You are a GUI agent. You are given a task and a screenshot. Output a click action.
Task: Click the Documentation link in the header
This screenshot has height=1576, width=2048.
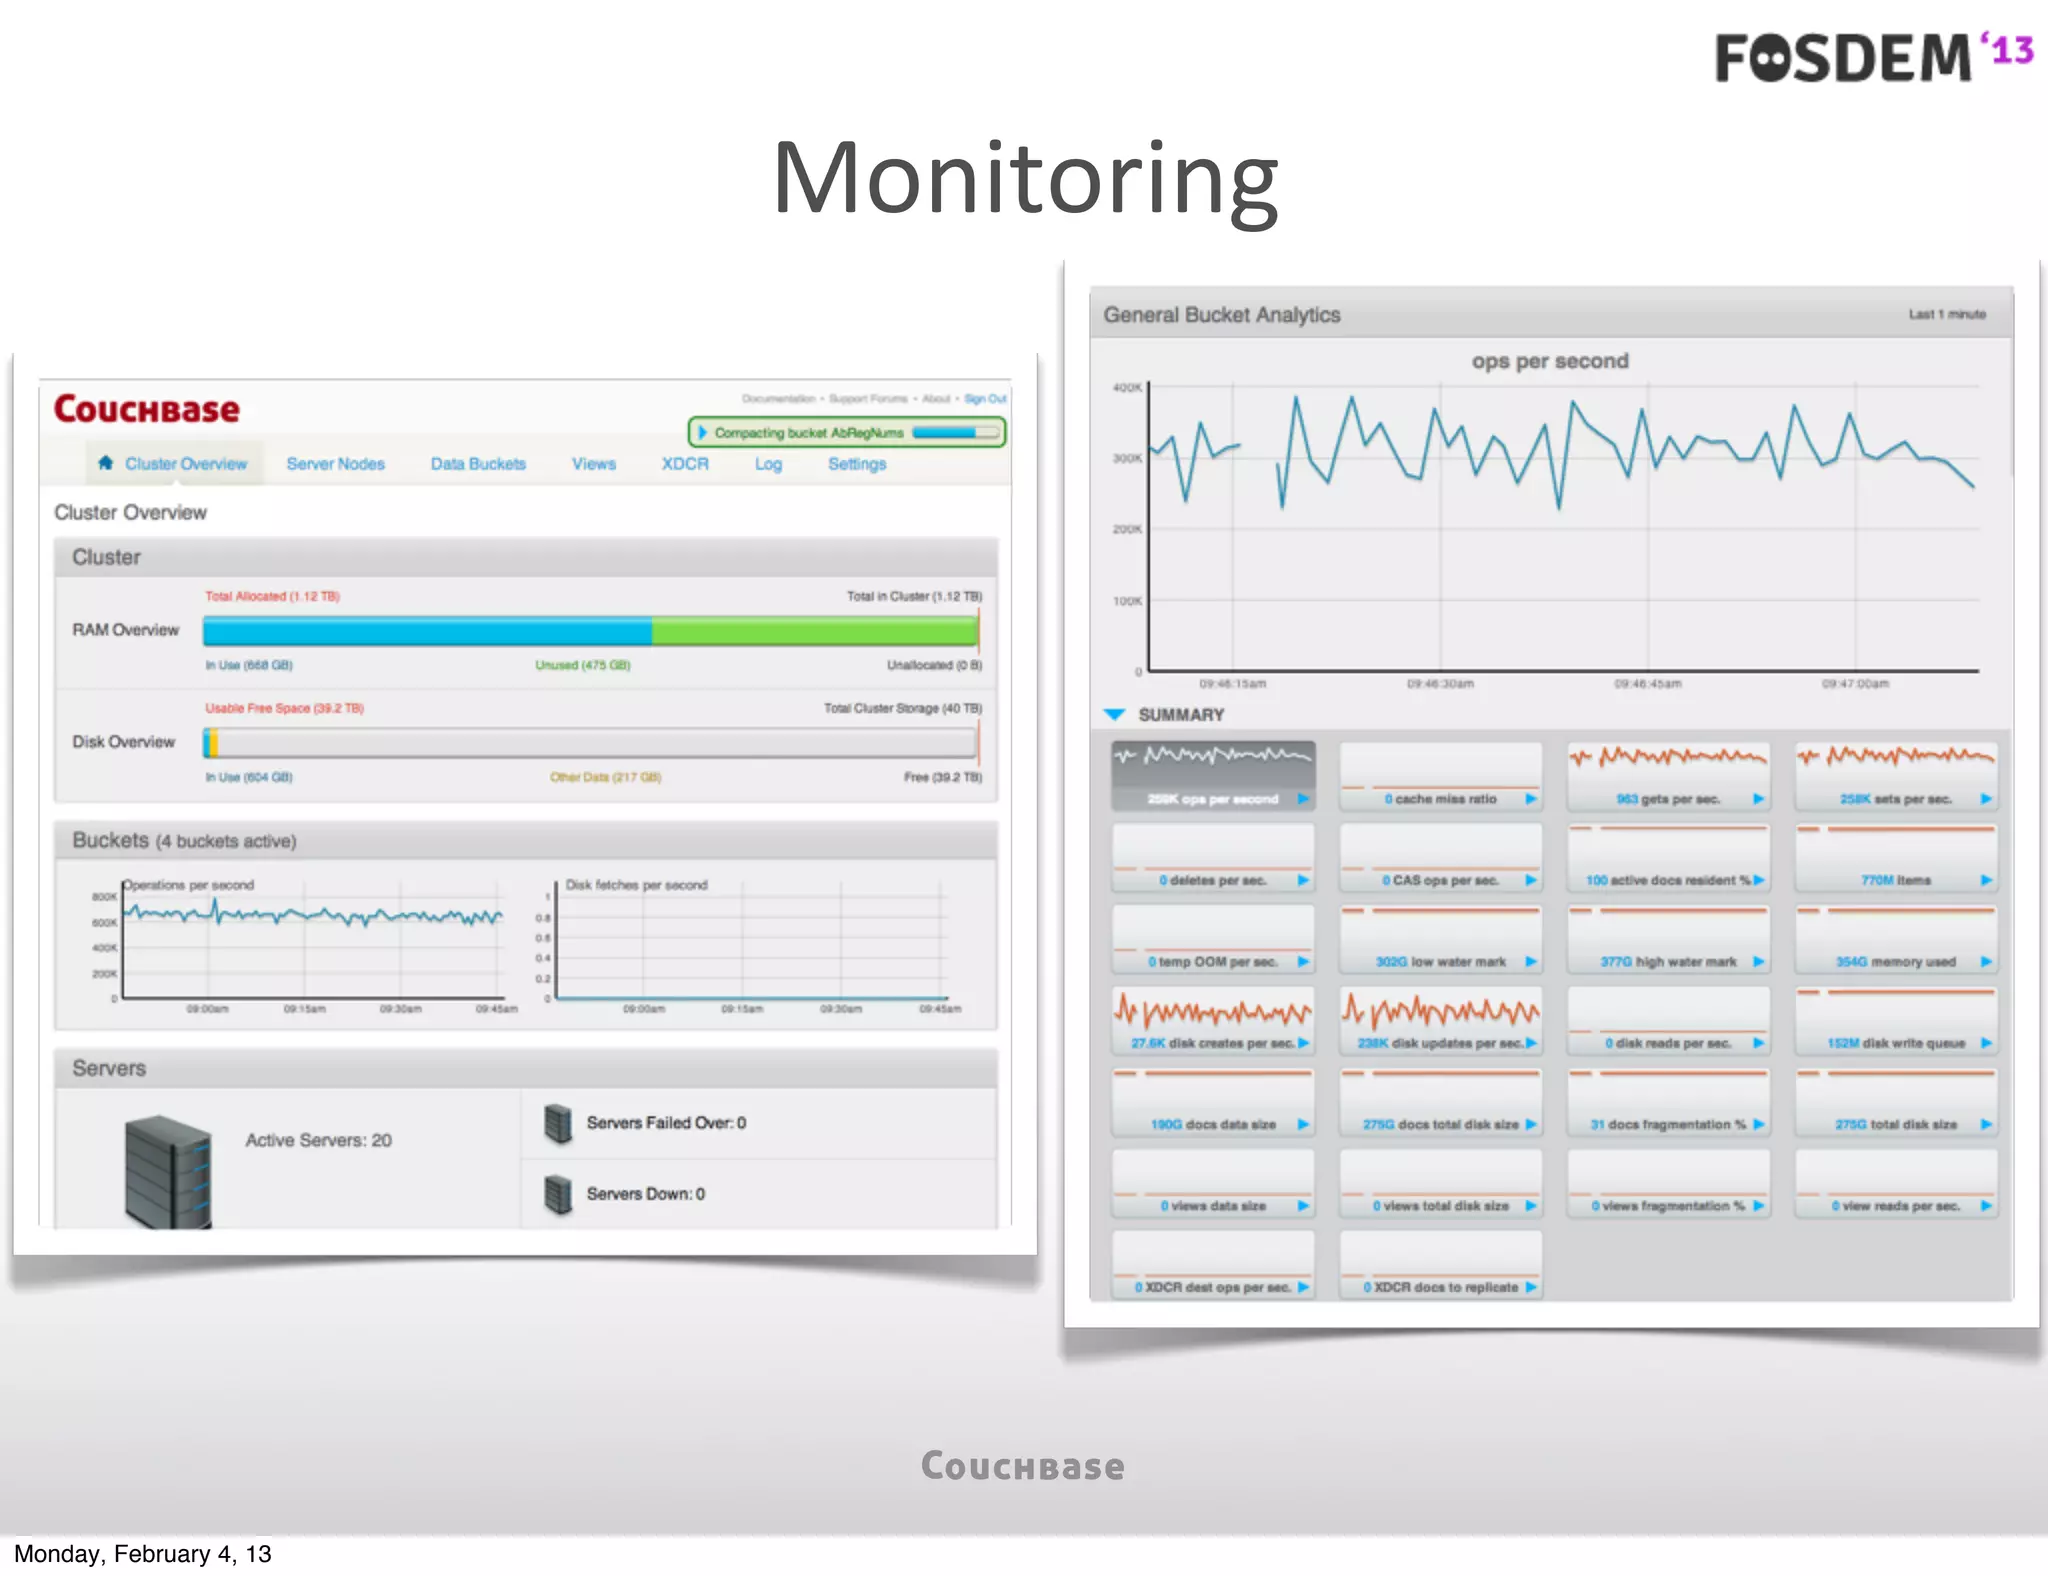778,398
